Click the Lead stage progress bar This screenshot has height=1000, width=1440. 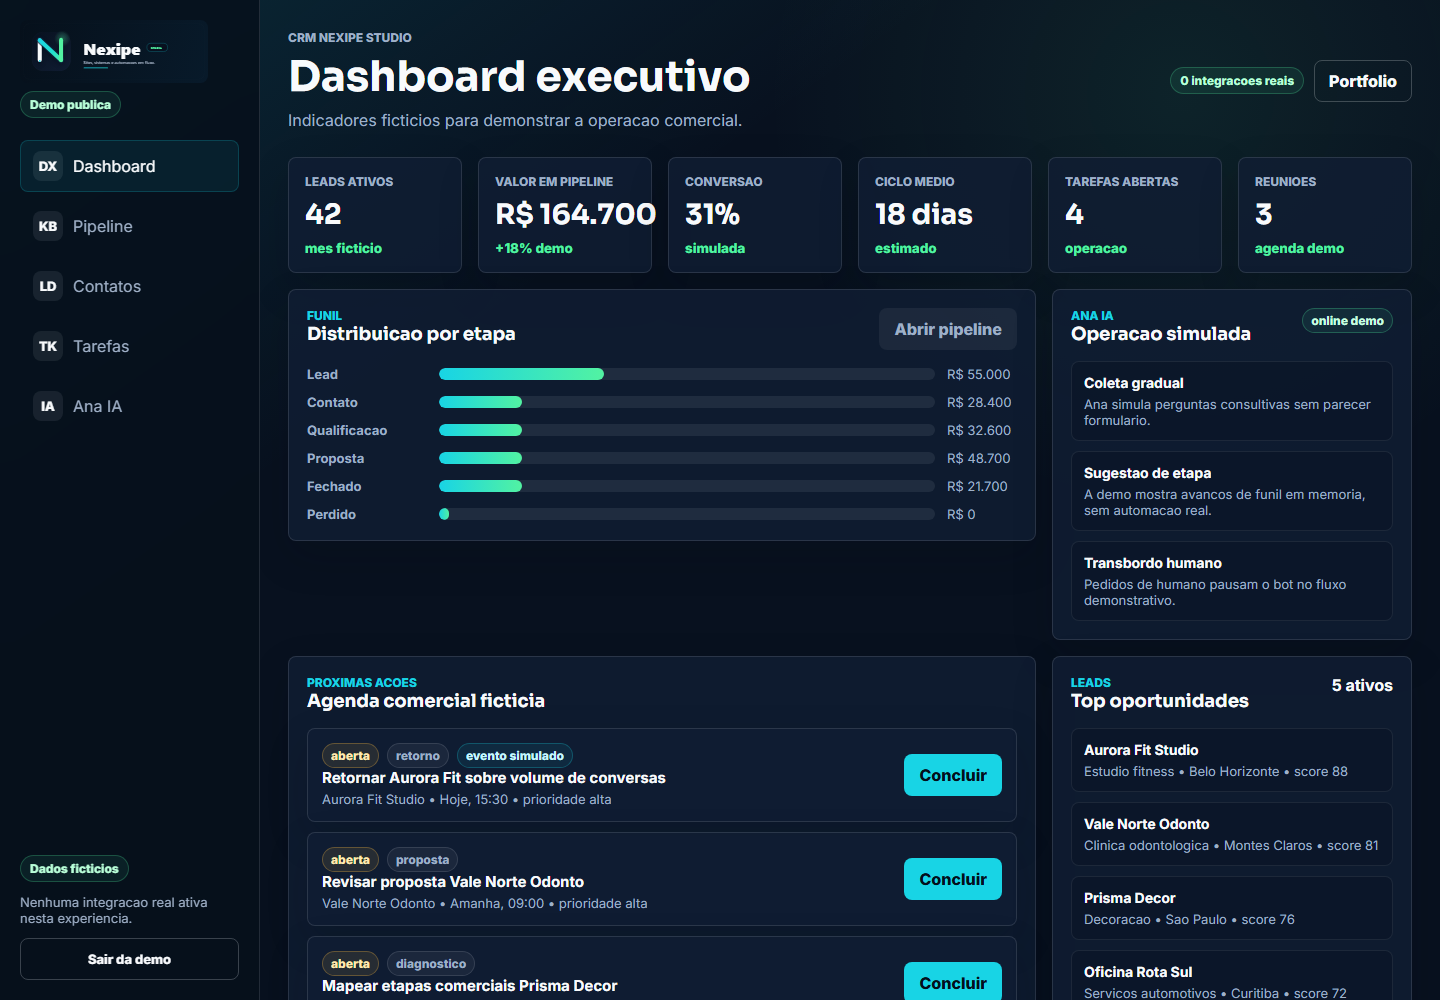point(686,374)
